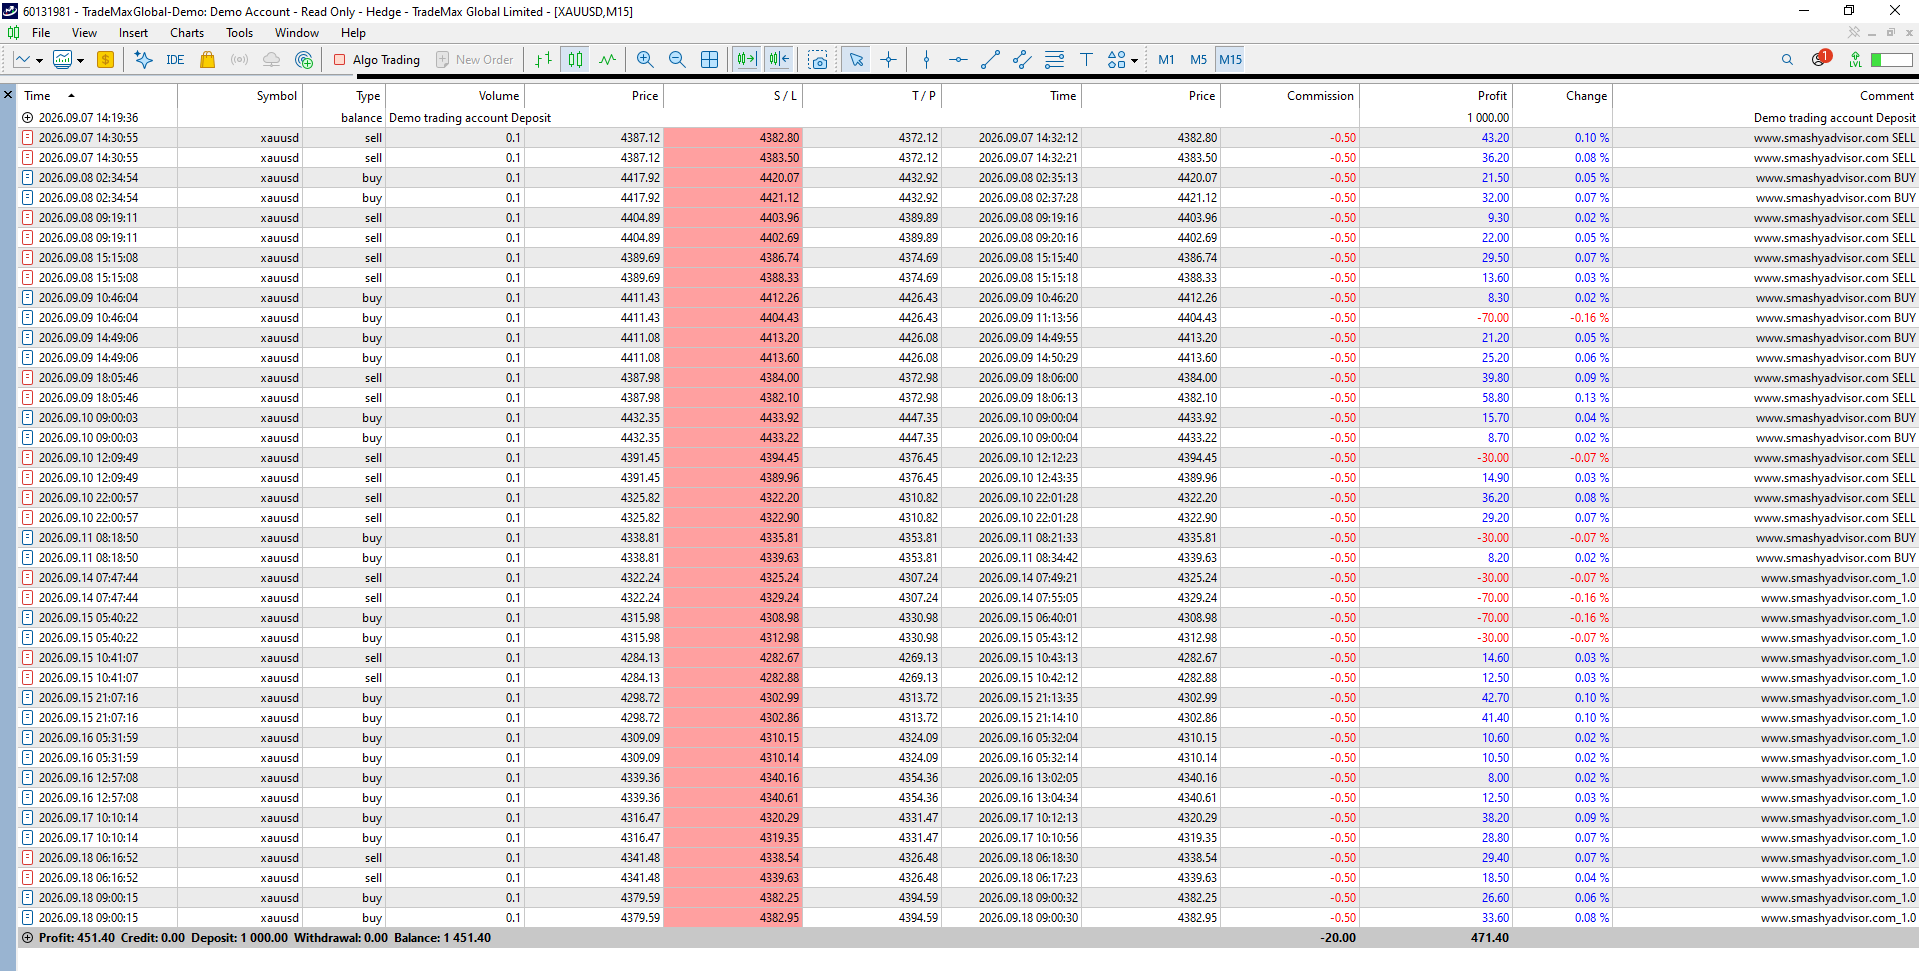Sort history by Profit column header
1919x971 pixels.
click(x=1491, y=96)
